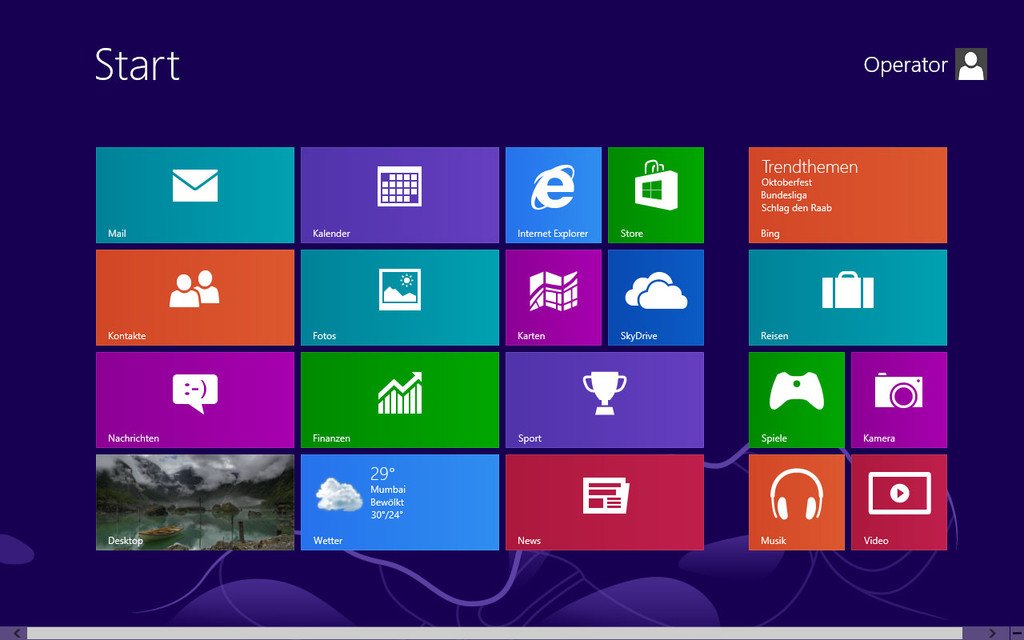
Task: Launch the Kamera tile
Action: click(898, 399)
